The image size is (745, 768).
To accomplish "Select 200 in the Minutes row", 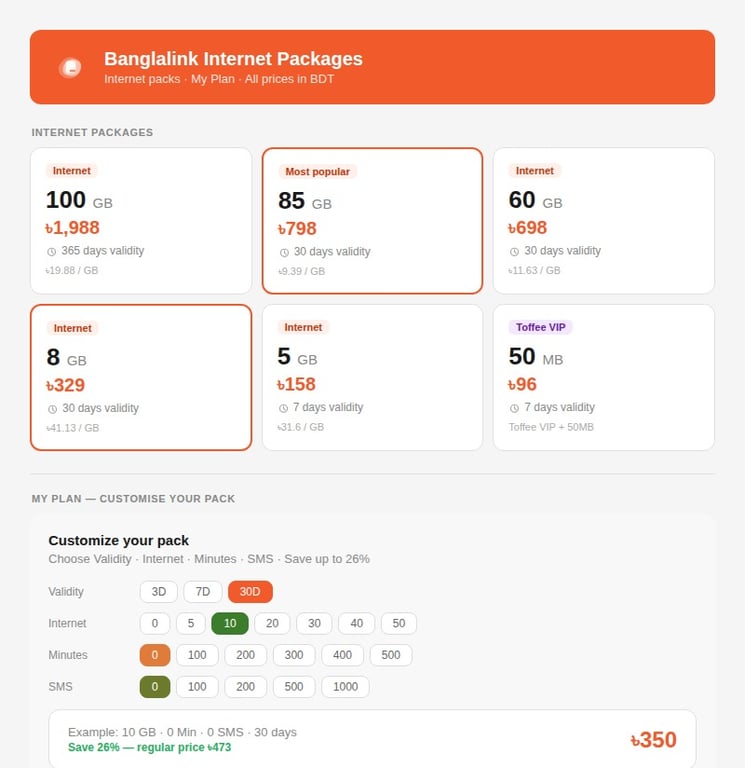I will tap(245, 655).
